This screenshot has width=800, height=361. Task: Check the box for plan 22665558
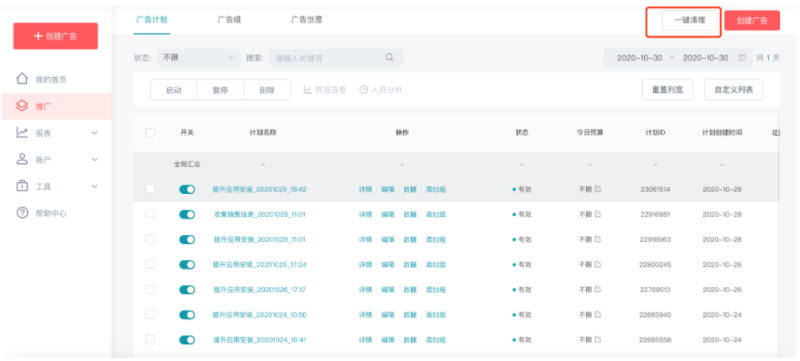(150, 340)
